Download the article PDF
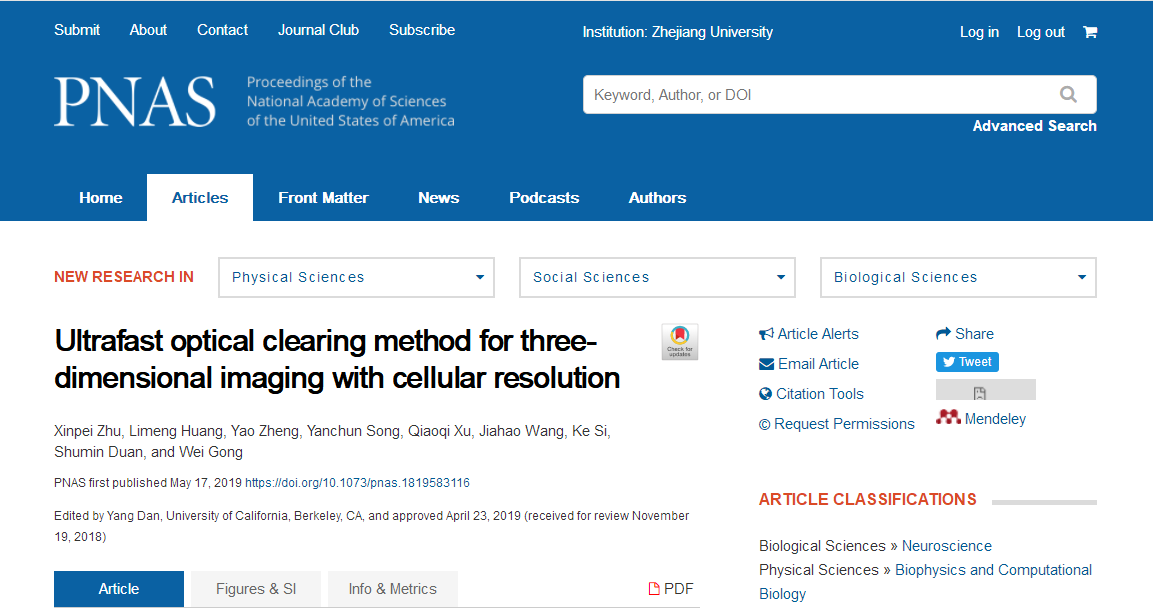The image size is (1153, 610). [x=671, y=589]
